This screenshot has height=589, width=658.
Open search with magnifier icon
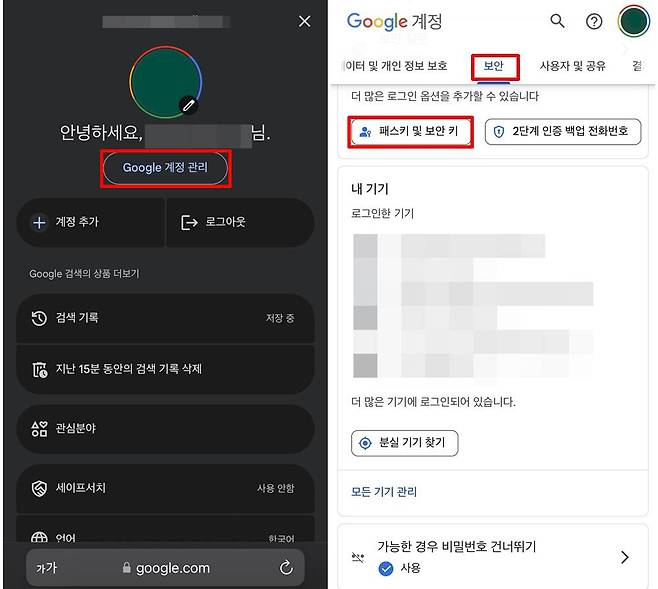pos(557,21)
